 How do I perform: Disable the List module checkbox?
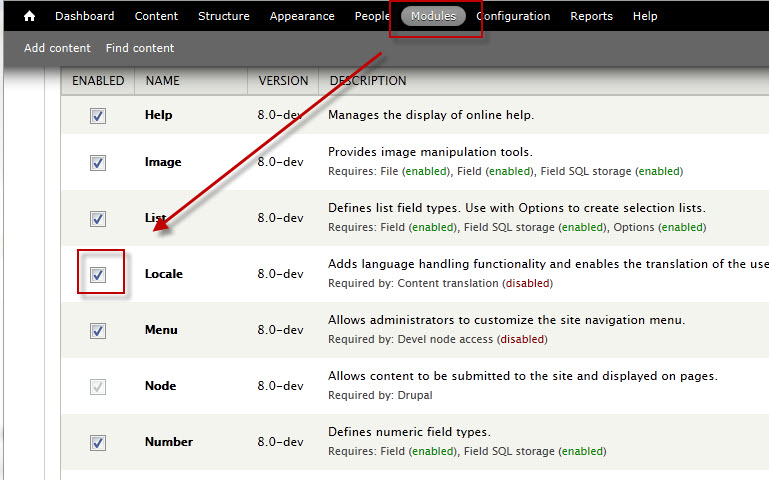(98, 219)
